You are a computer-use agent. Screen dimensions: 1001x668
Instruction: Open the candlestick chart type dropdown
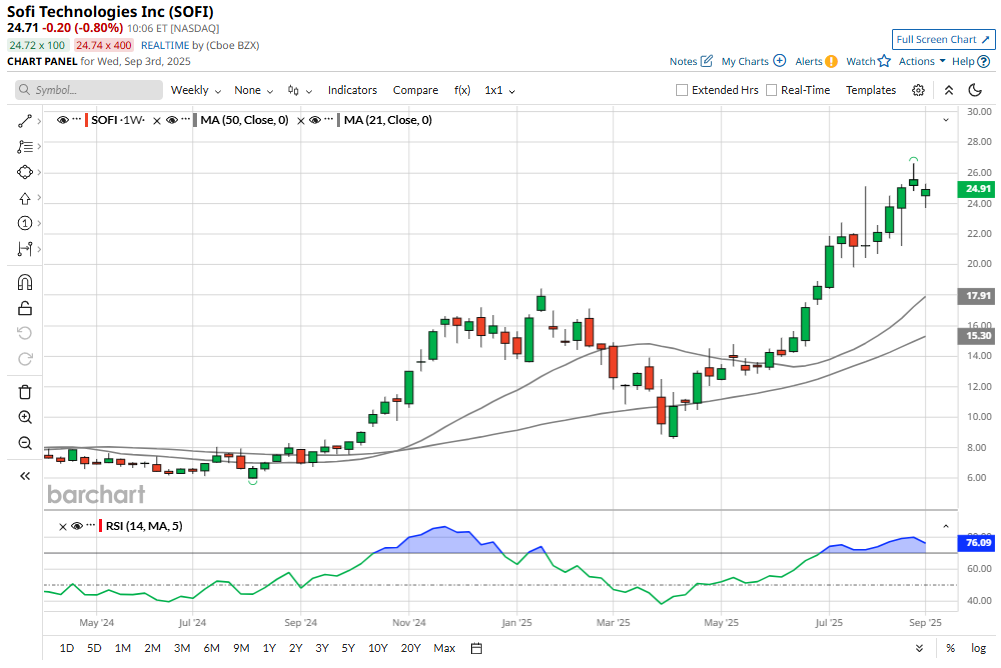[299, 90]
